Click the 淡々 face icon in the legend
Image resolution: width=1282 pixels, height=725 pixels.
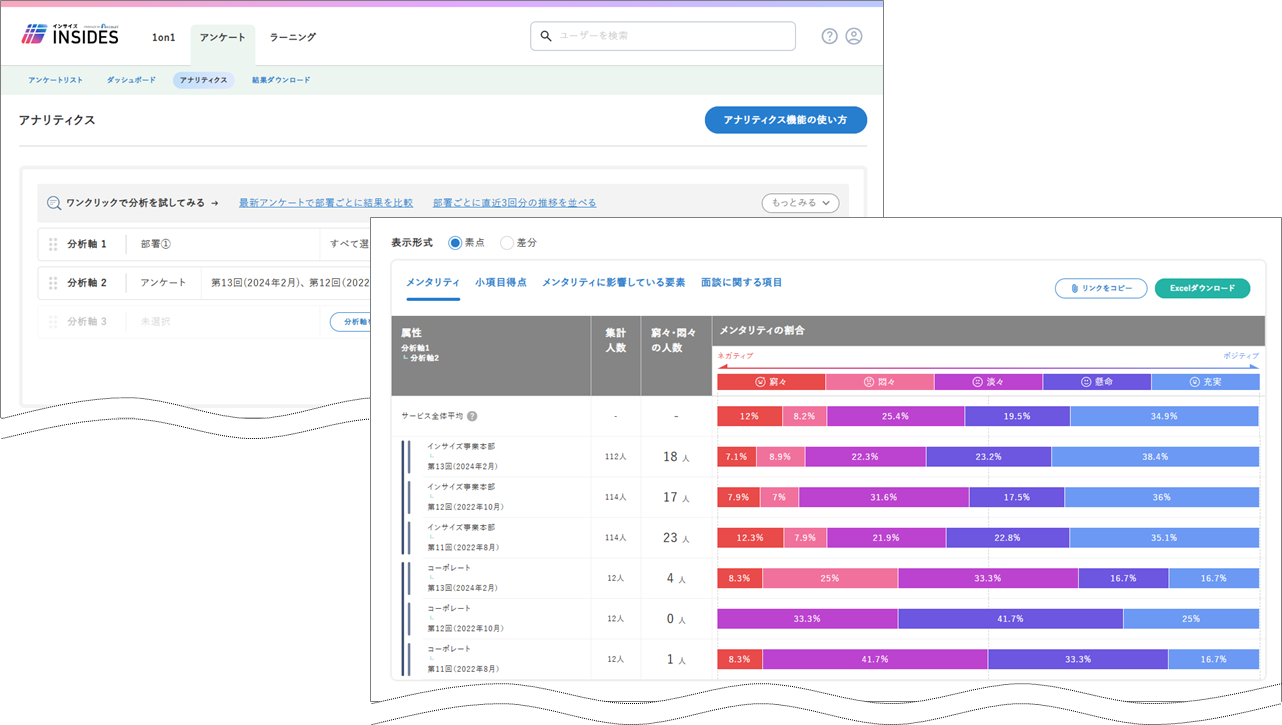tap(977, 382)
